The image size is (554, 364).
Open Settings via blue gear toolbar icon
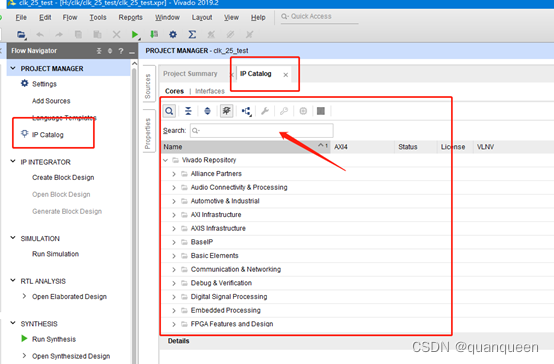(x=173, y=34)
